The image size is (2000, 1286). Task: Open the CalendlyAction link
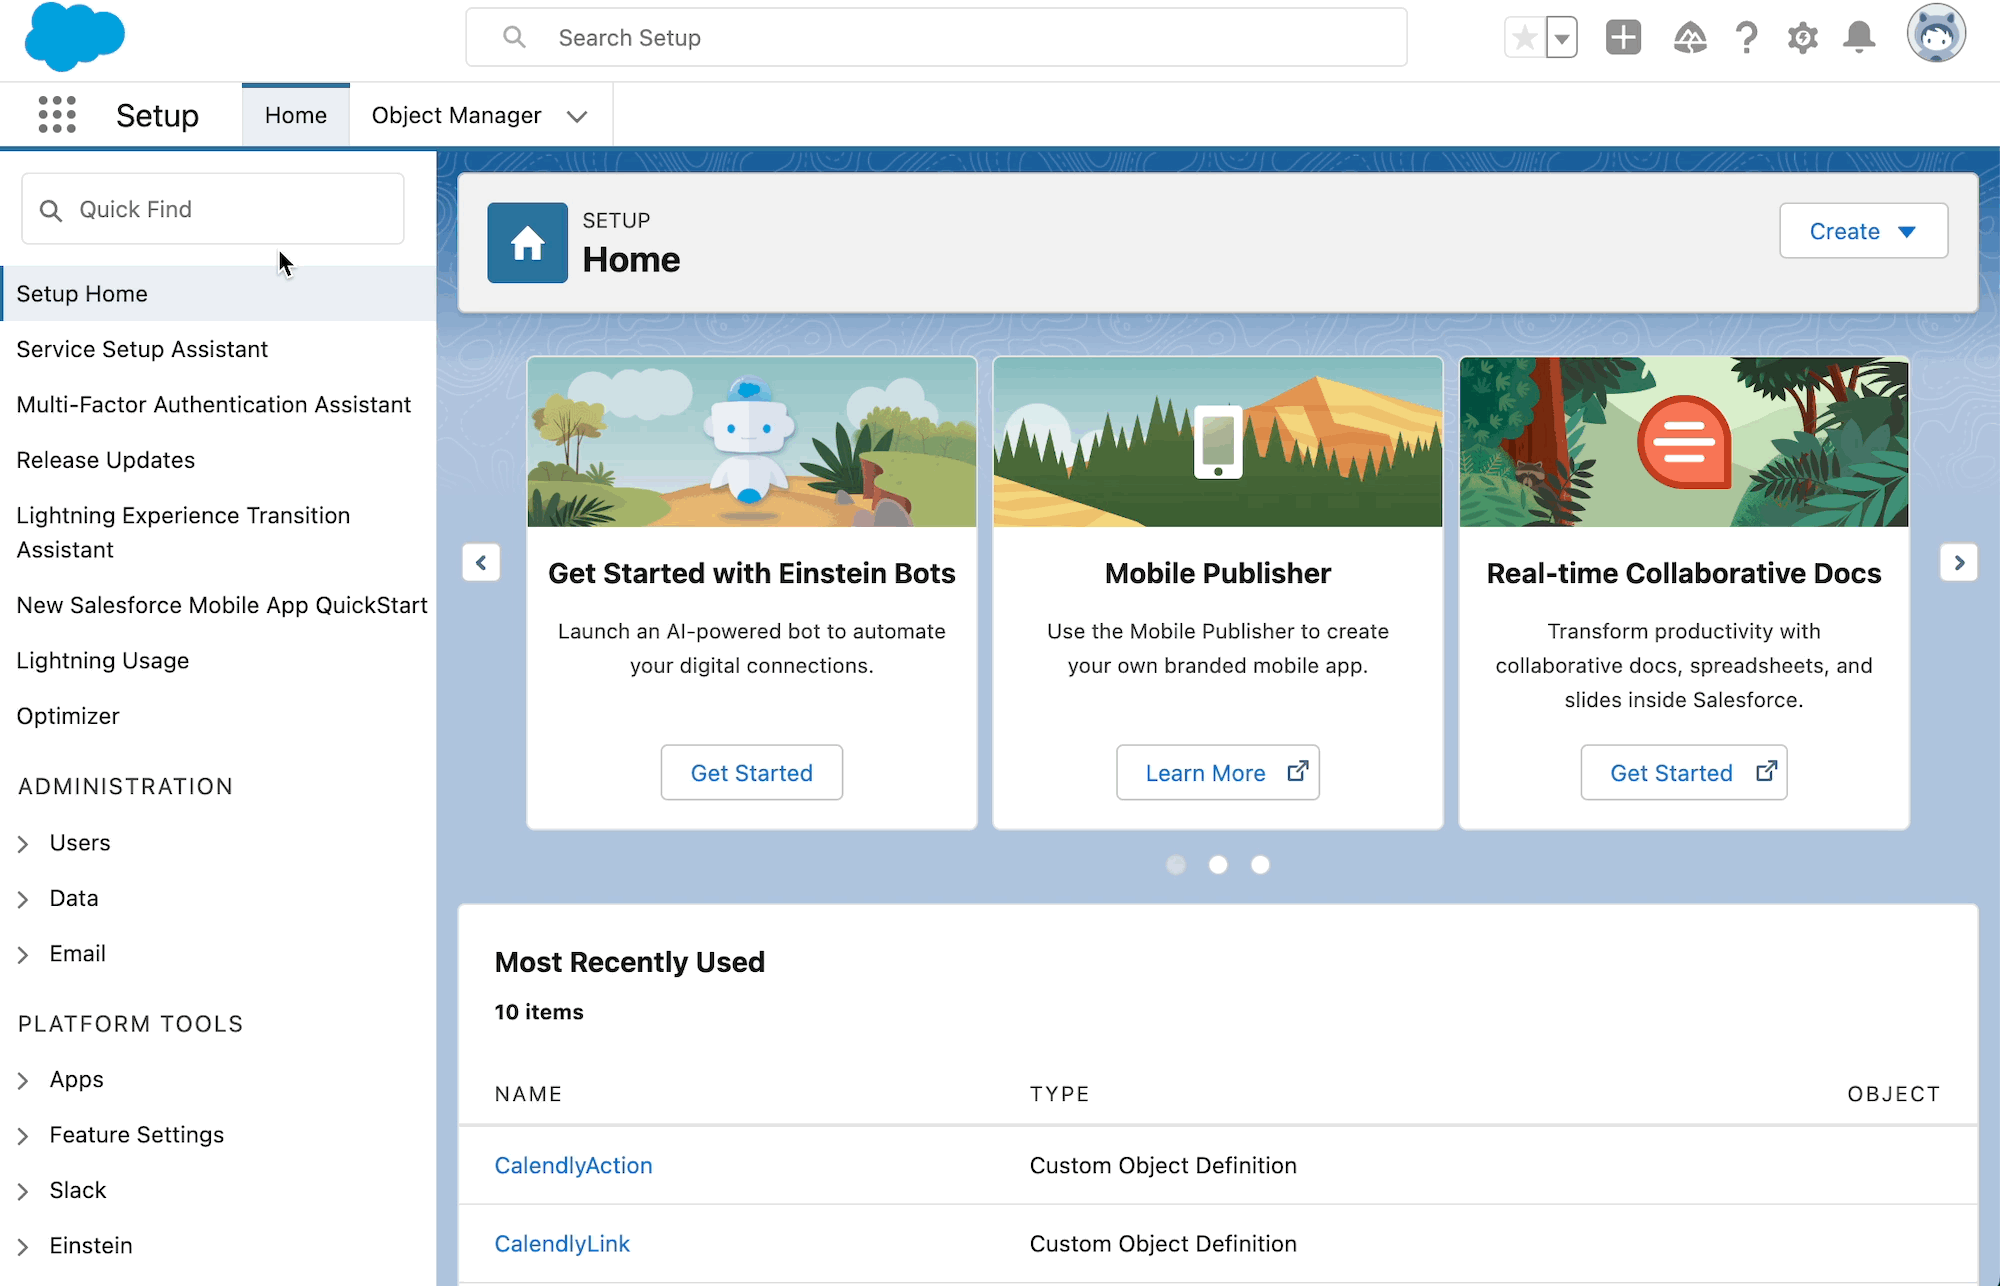(x=573, y=1165)
